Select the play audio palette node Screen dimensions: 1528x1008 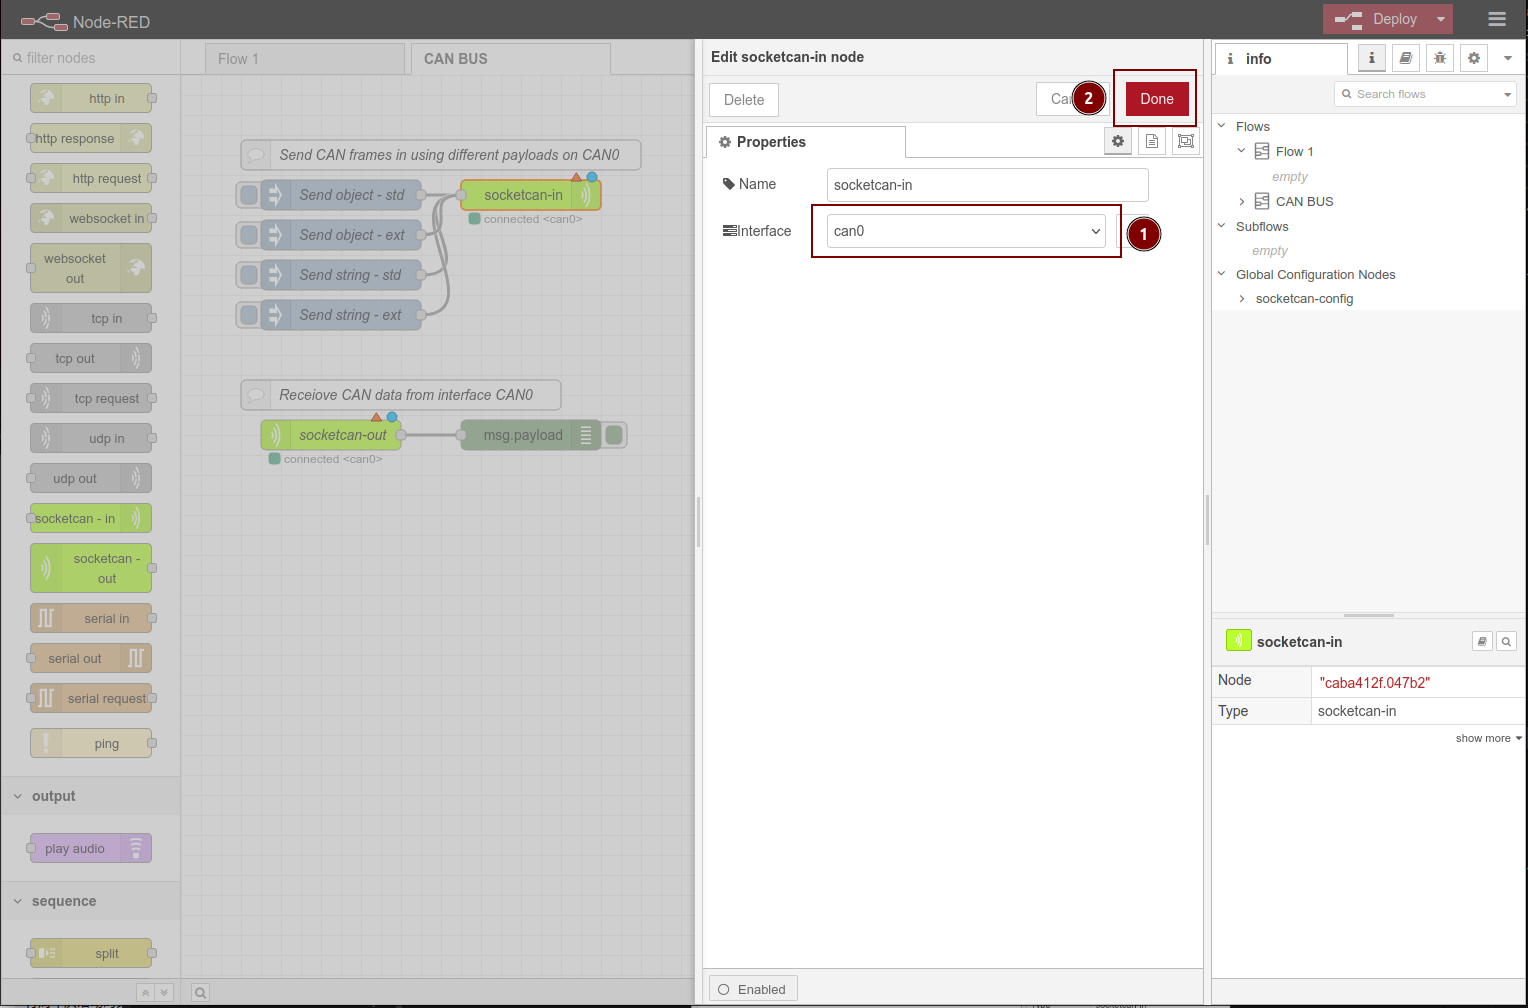pos(91,848)
